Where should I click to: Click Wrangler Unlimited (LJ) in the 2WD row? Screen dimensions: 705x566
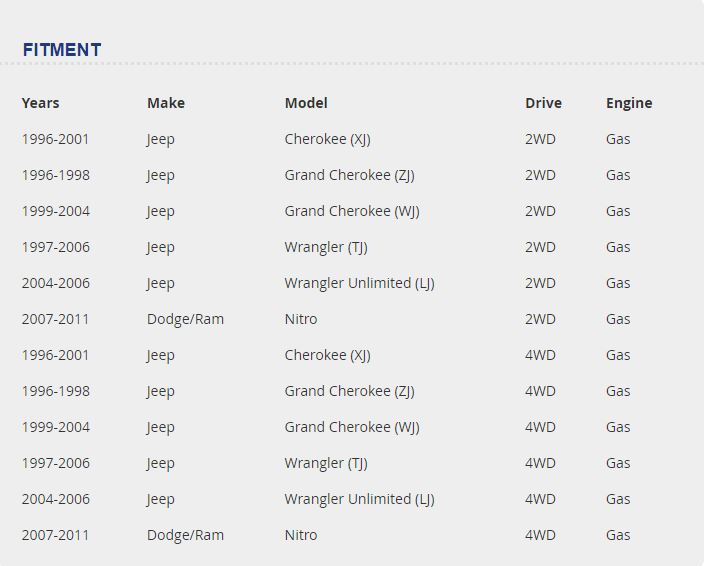359,283
